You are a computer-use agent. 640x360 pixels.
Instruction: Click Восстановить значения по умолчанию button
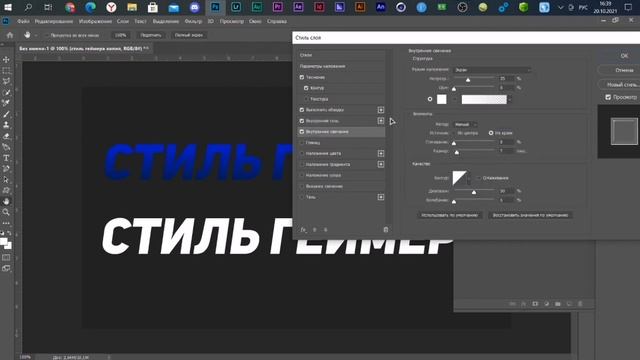[x=530, y=215]
